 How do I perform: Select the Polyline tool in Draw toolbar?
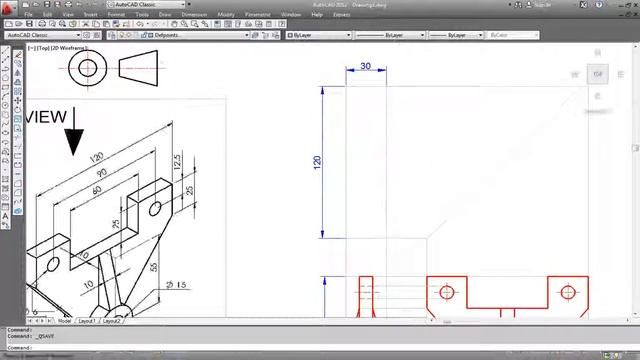tap(5, 69)
